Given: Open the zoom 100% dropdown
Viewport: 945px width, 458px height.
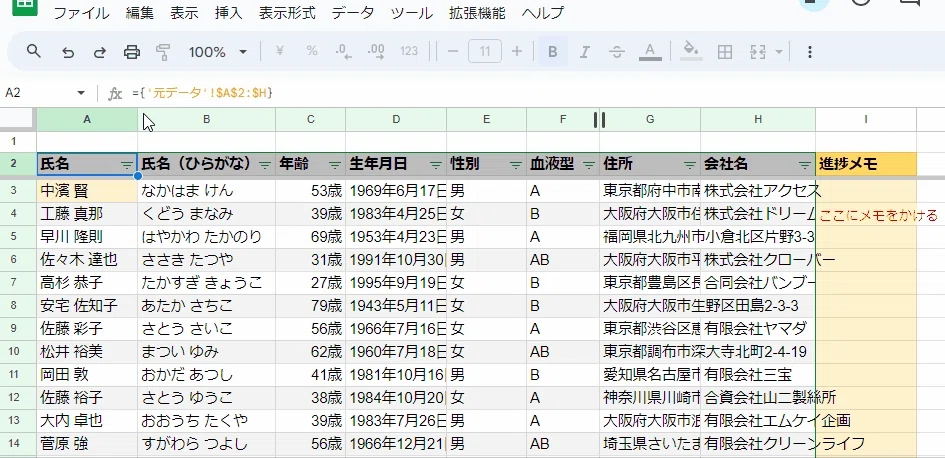Looking at the screenshot, I should (x=218, y=52).
